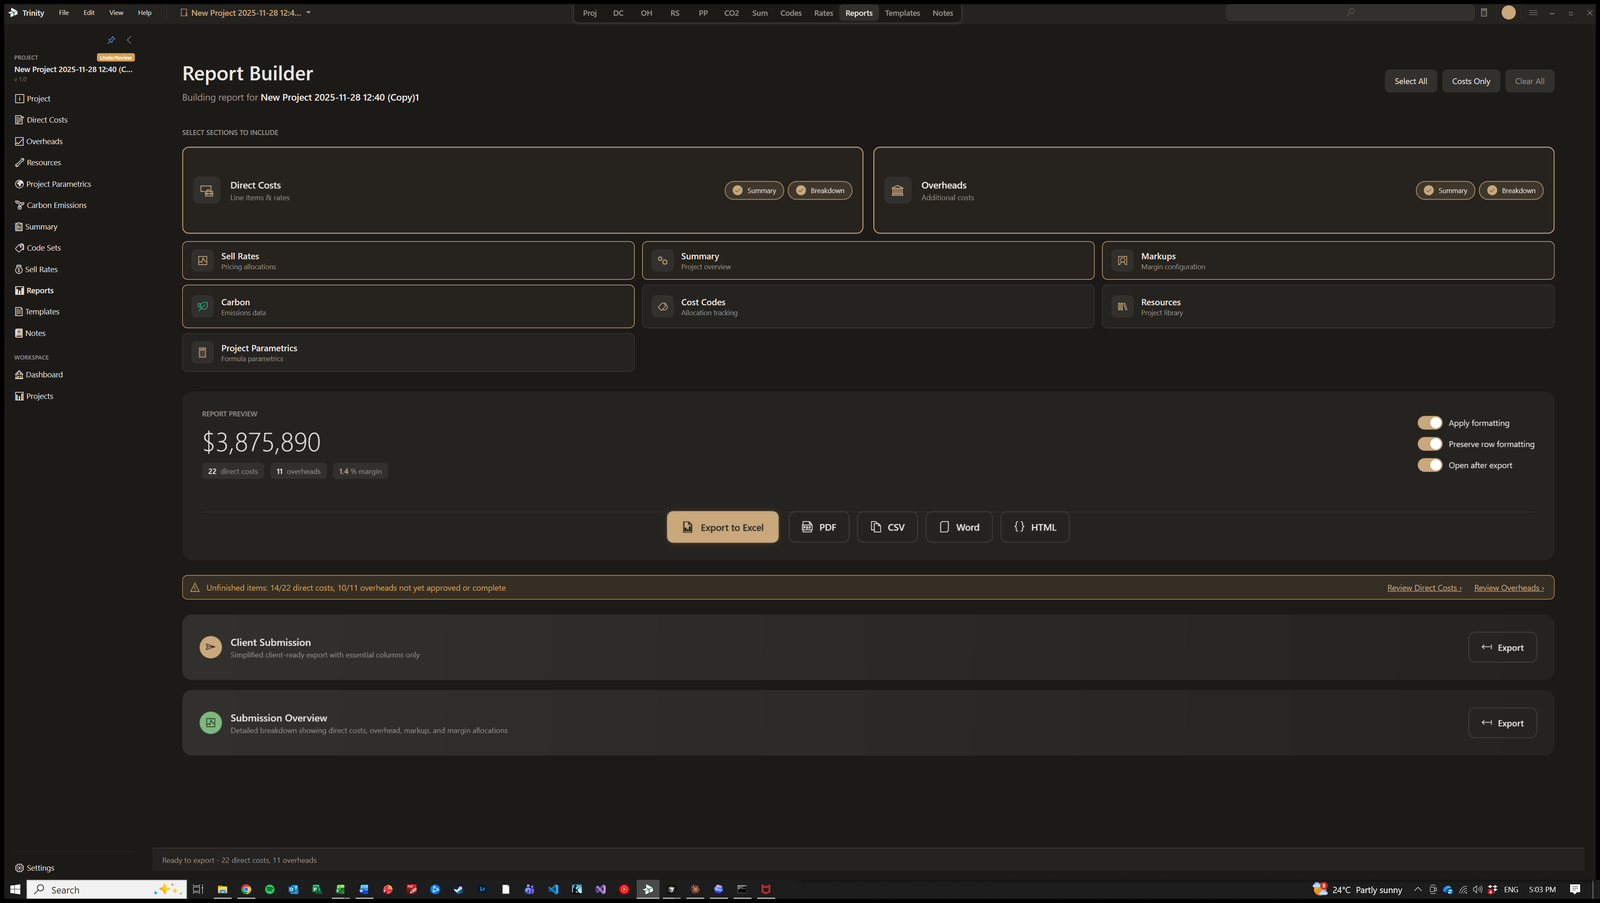Open the hamburger menu icon
Image resolution: width=1600 pixels, height=903 pixels.
(1533, 13)
